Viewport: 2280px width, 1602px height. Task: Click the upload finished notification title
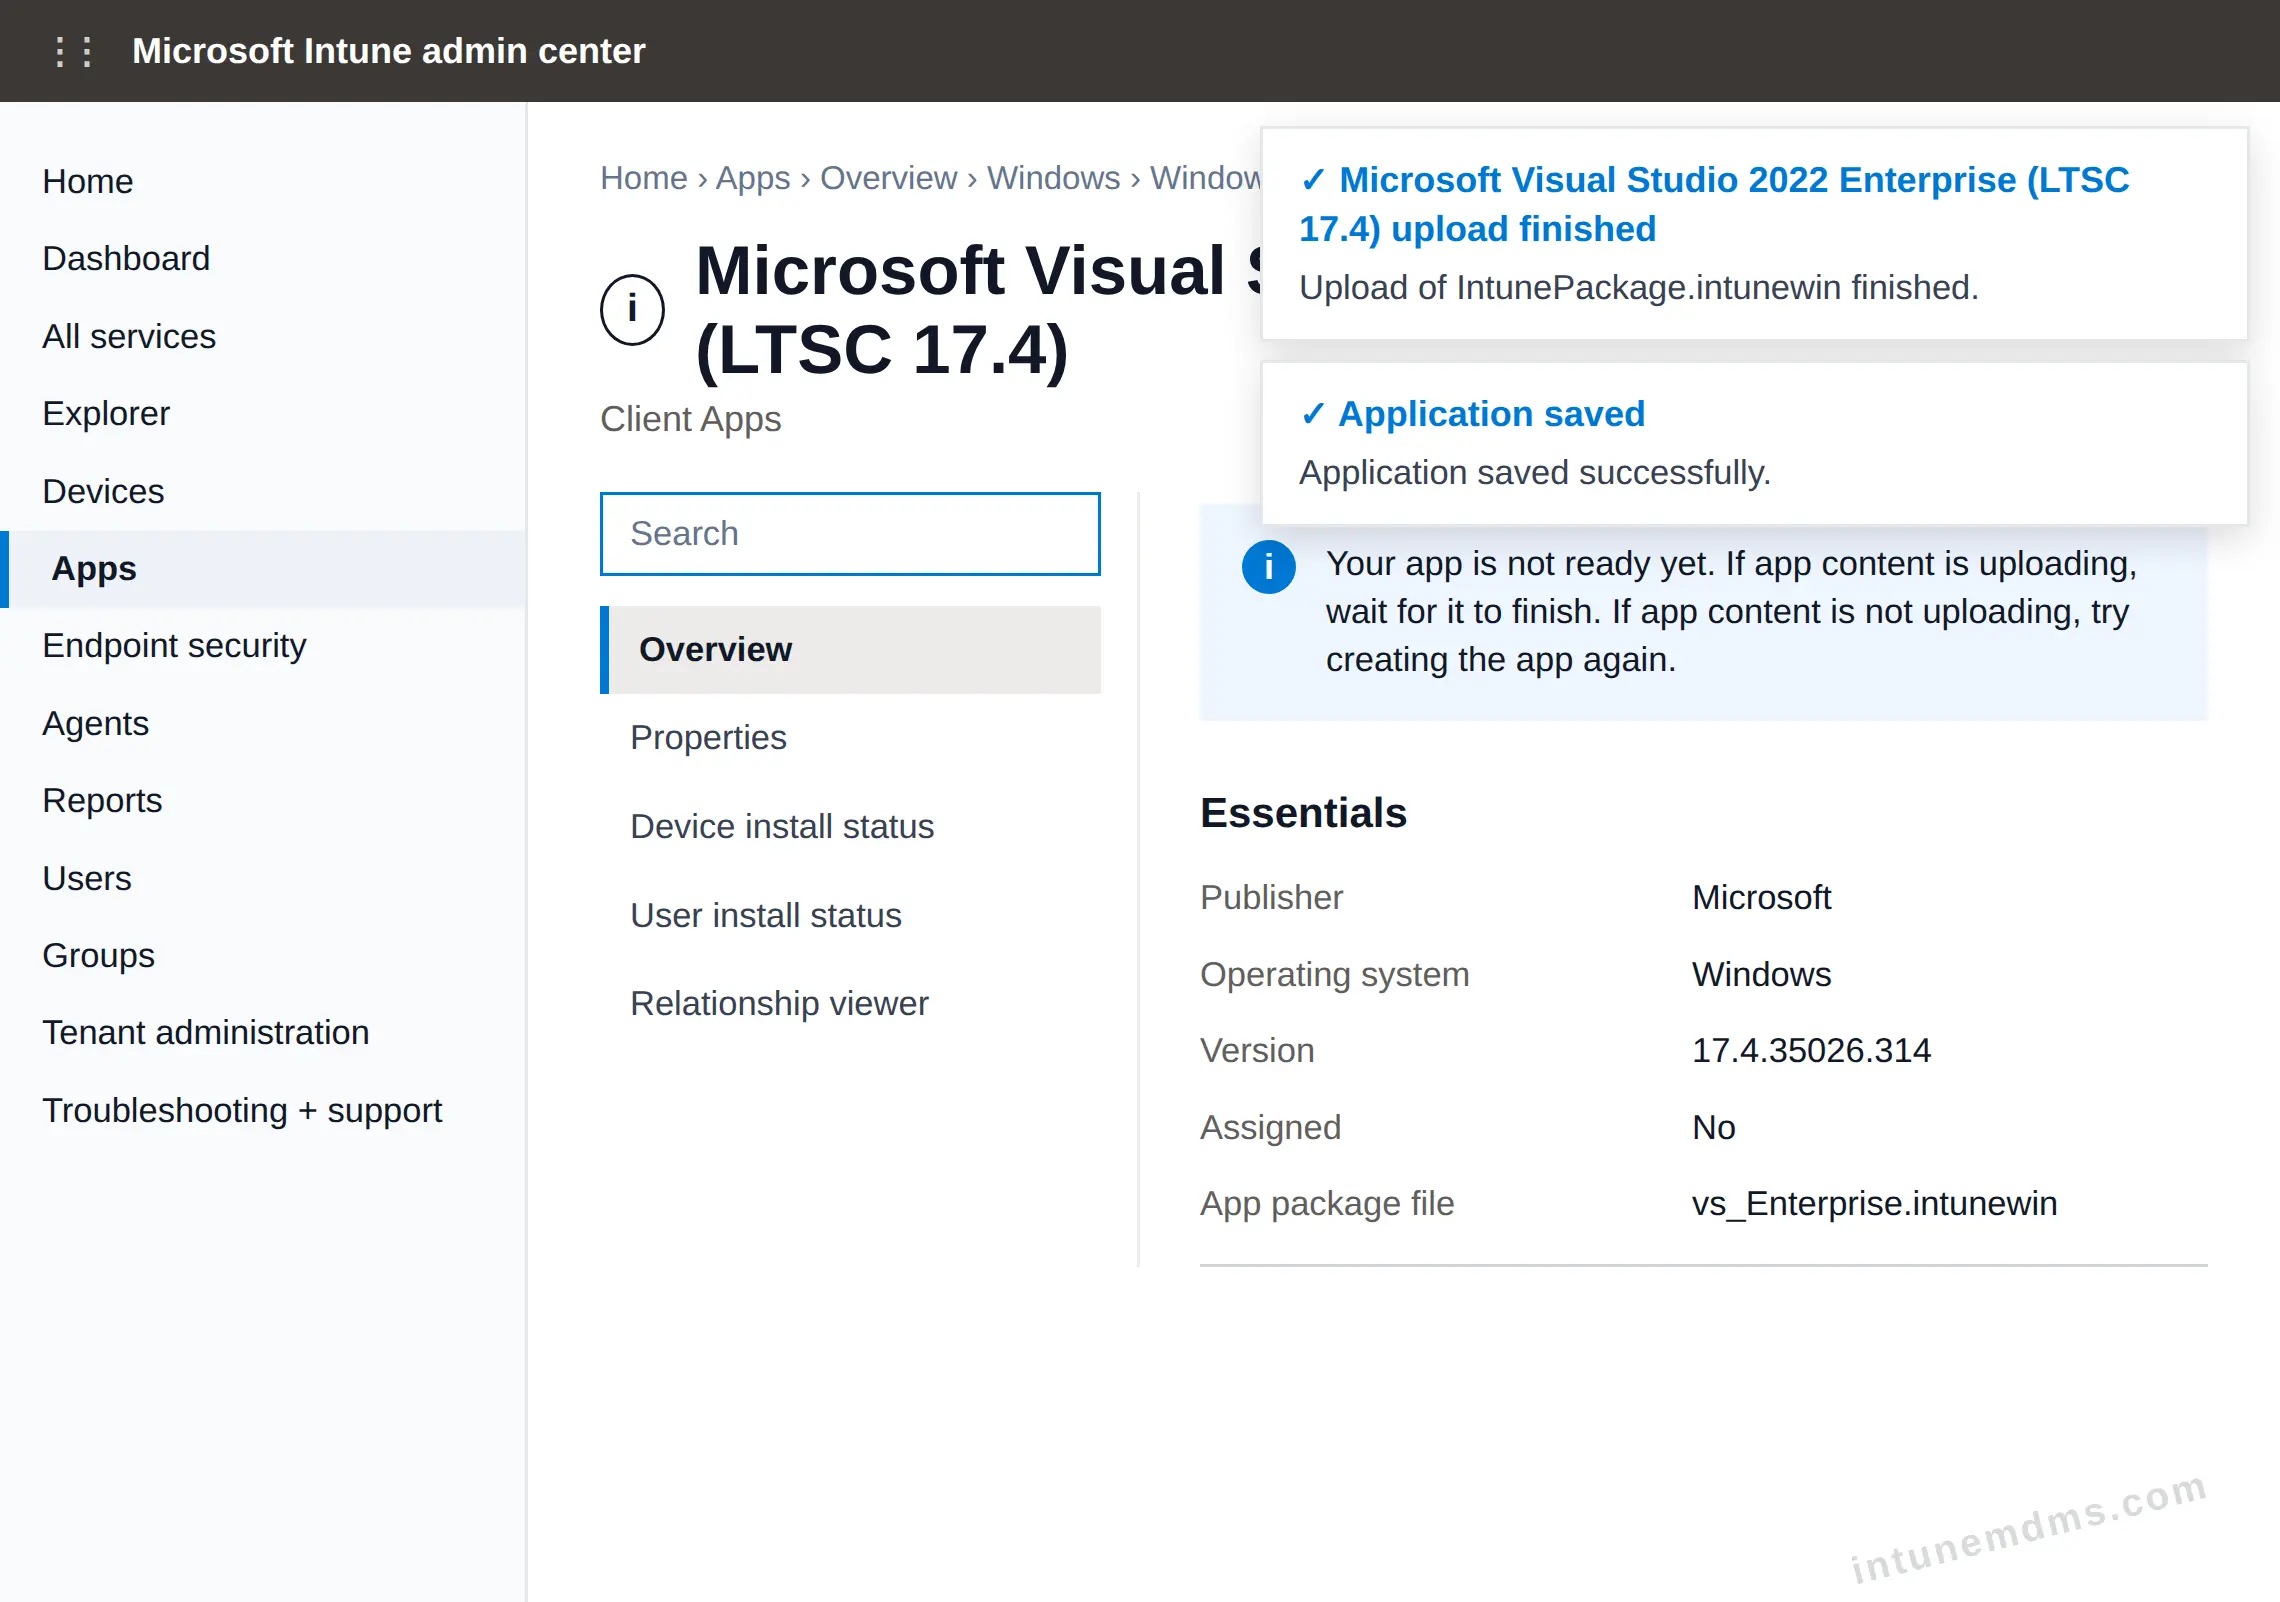[x=1714, y=204]
